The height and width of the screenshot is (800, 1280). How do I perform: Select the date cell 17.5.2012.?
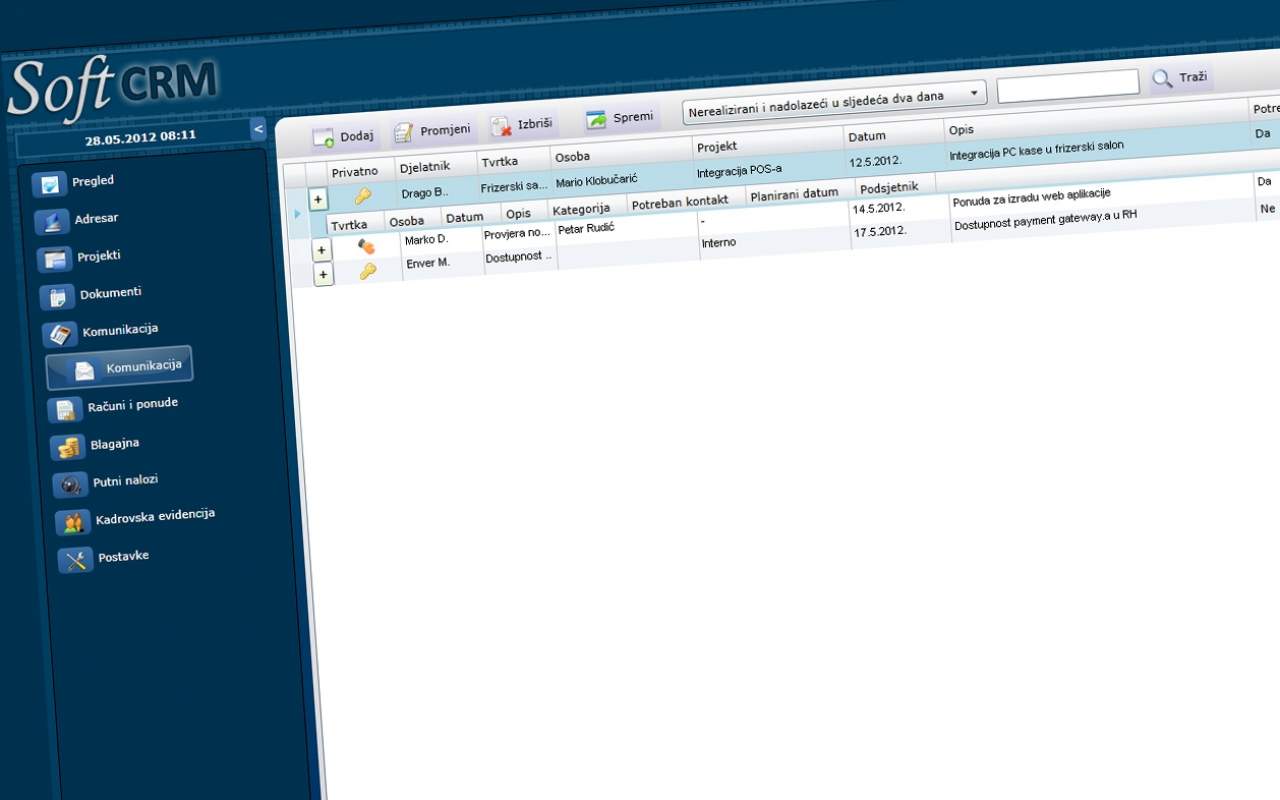[x=879, y=232]
